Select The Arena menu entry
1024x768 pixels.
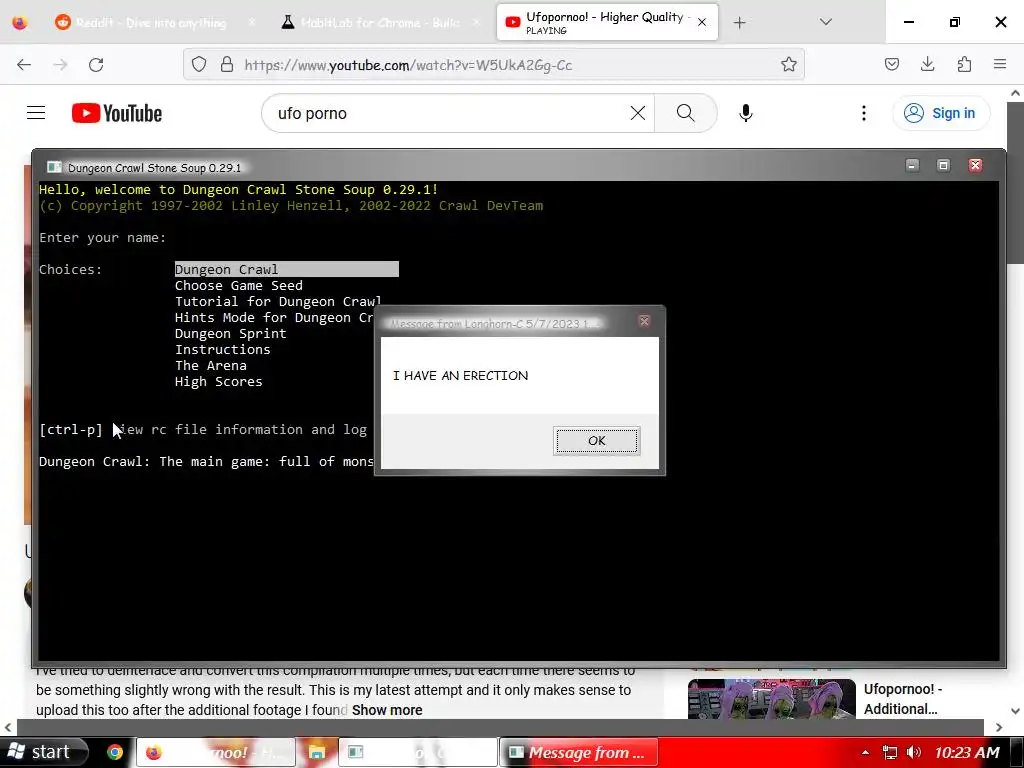tap(210, 366)
